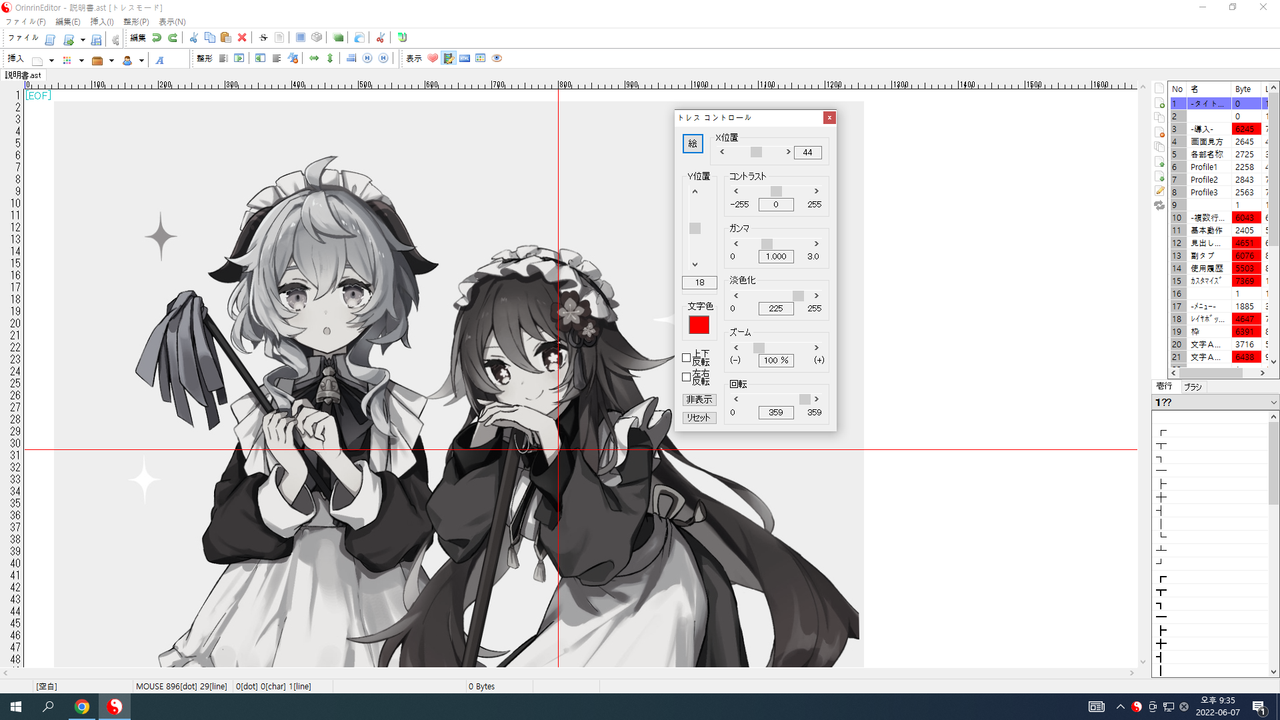
Task: Toggle the 絵 picture button in trace control
Action: 693,144
